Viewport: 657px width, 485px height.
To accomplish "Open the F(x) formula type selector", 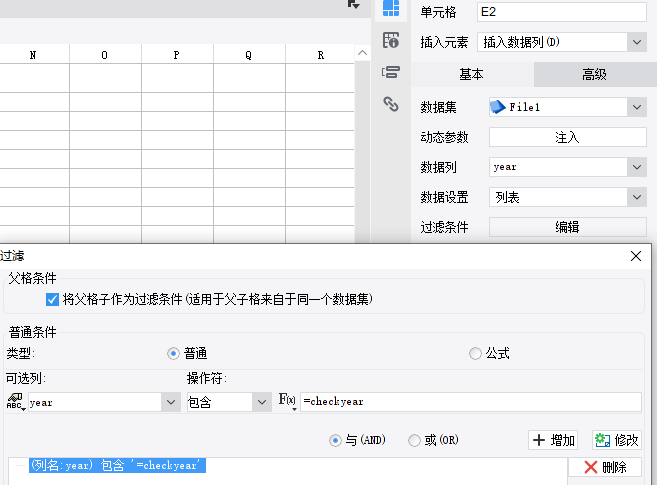I will click(x=288, y=401).
